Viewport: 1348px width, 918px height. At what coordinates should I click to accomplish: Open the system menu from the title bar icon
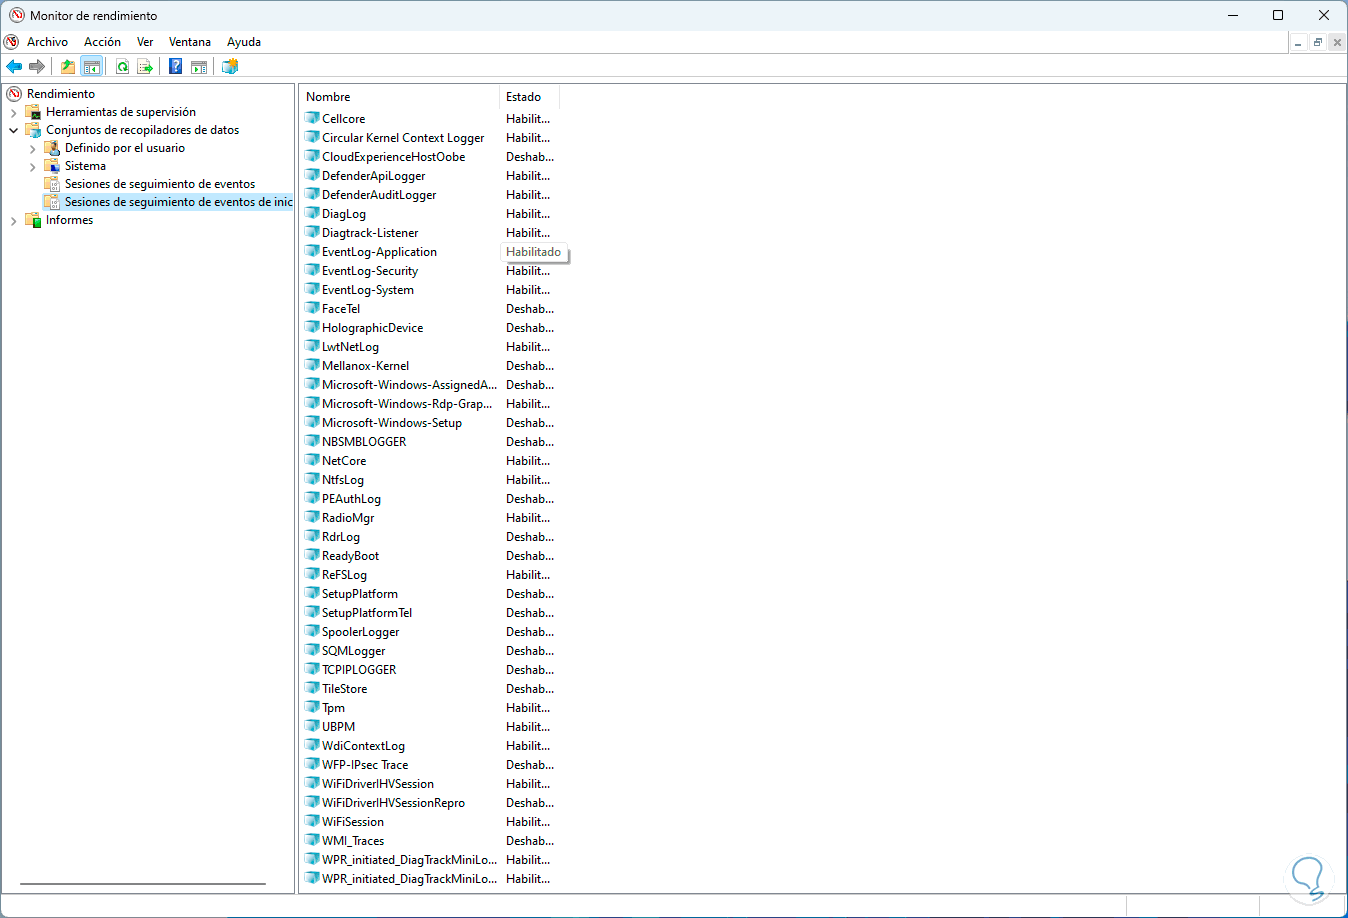[17, 15]
